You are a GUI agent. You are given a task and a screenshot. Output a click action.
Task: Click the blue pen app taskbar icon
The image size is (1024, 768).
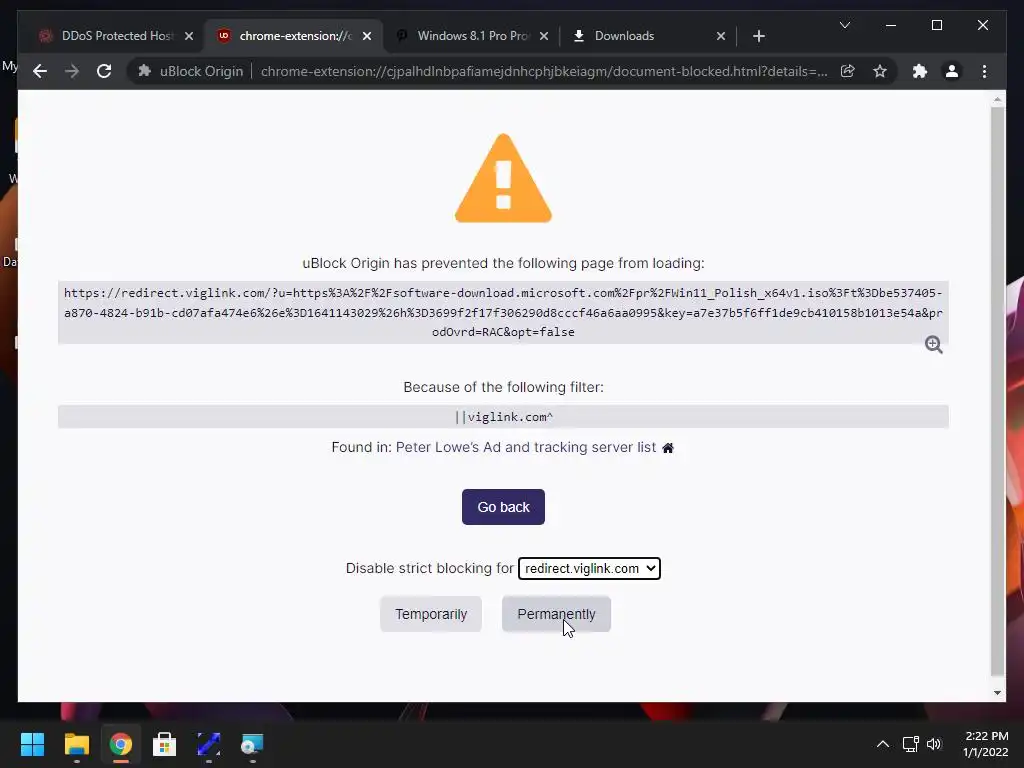click(x=208, y=744)
